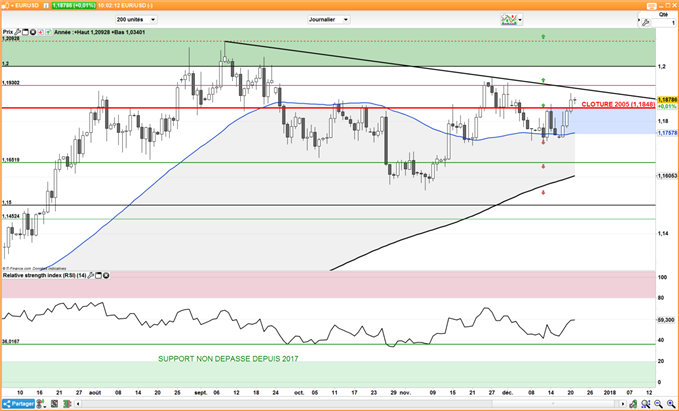This screenshot has width=679, height=411.
Task: Click the zoom out magnifier icon
Action: click(x=659, y=404)
